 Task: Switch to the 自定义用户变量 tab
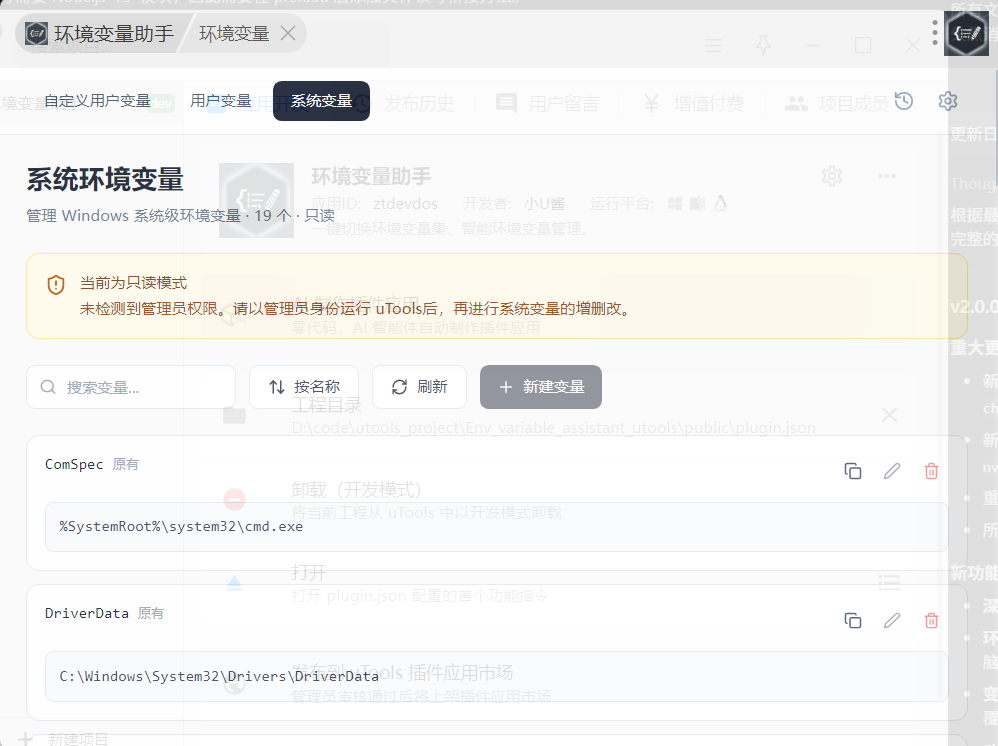[97, 101]
